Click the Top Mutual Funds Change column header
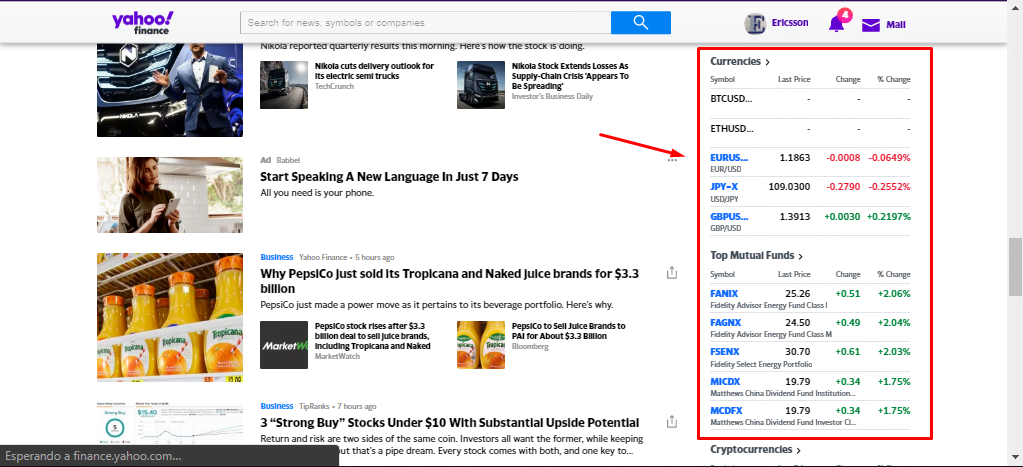The height and width of the screenshot is (467, 1023). [x=848, y=275]
